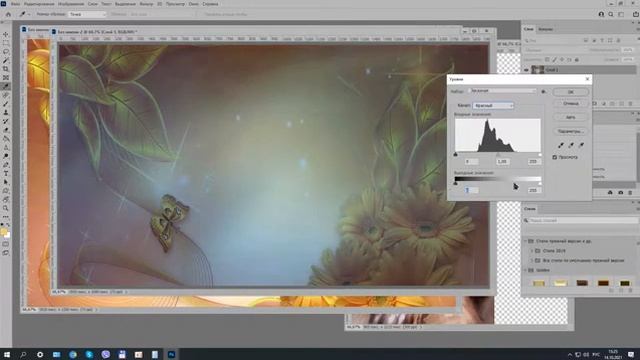Screen dimensions: 640x360
Task: Pick the black point eyedropper in Levels
Action: tap(561, 145)
